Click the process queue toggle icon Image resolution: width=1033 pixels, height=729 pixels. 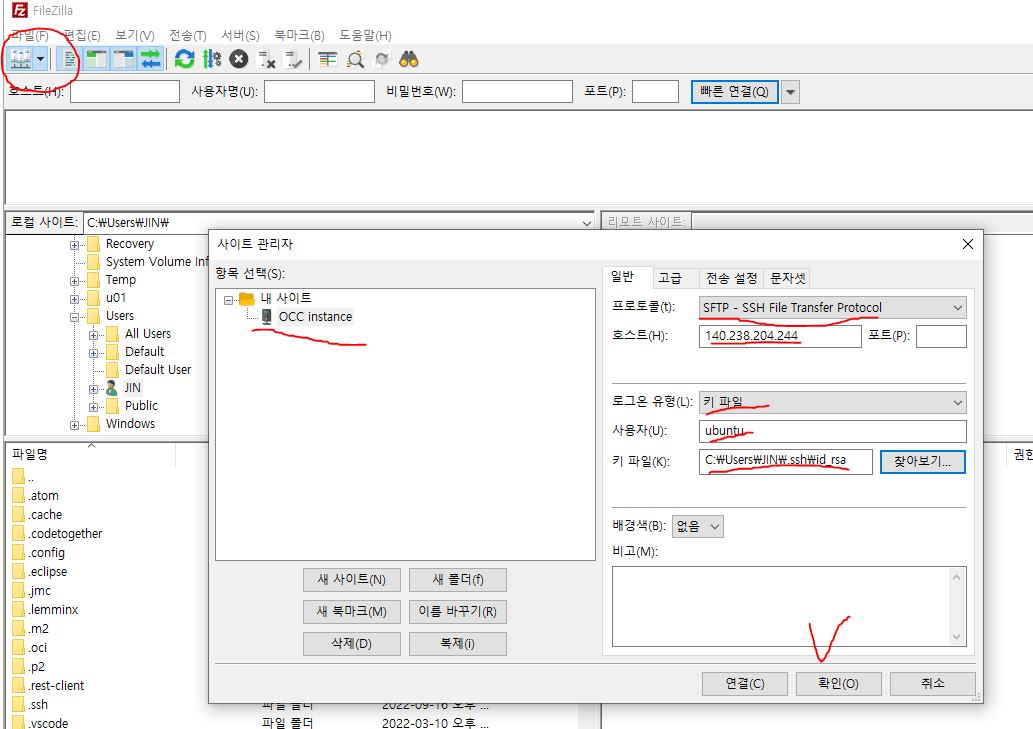pyautogui.click(x=211, y=59)
